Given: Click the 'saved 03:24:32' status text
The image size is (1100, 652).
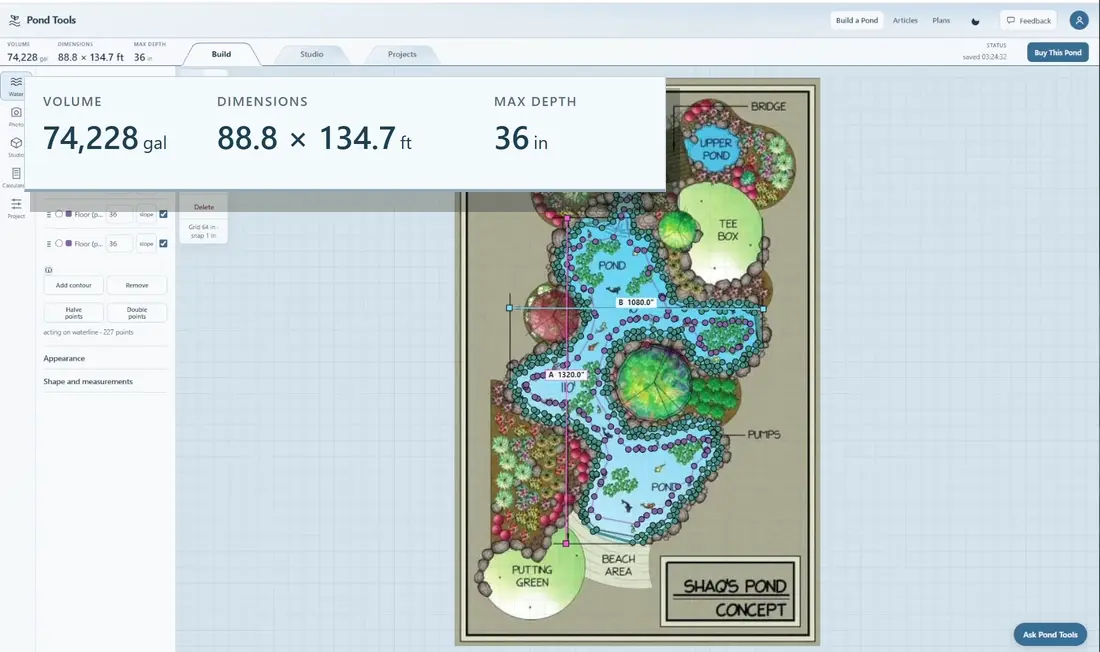Looking at the screenshot, I should click(x=984, y=57).
